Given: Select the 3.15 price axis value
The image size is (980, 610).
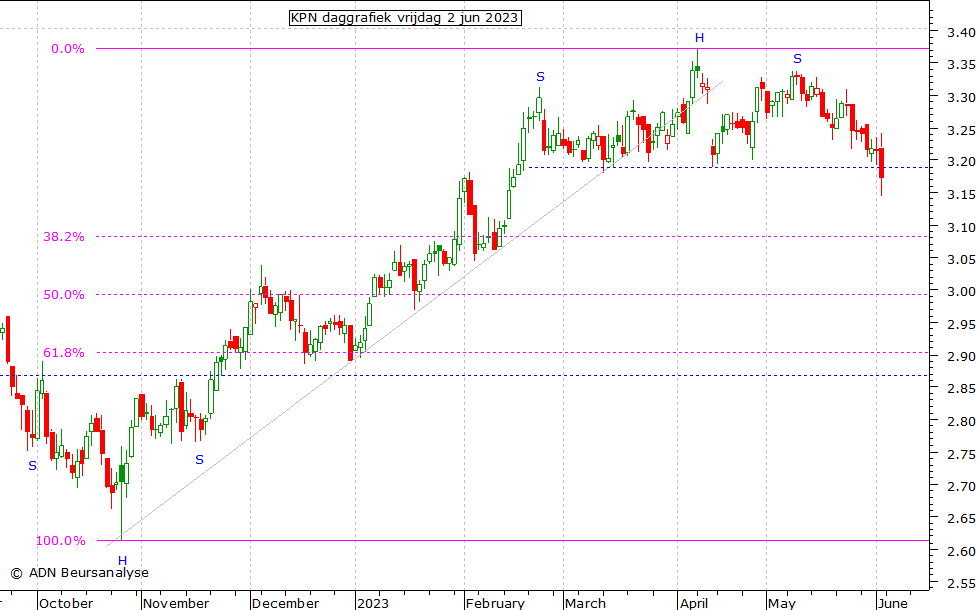Looking at the screenshot, I should 961,195.
